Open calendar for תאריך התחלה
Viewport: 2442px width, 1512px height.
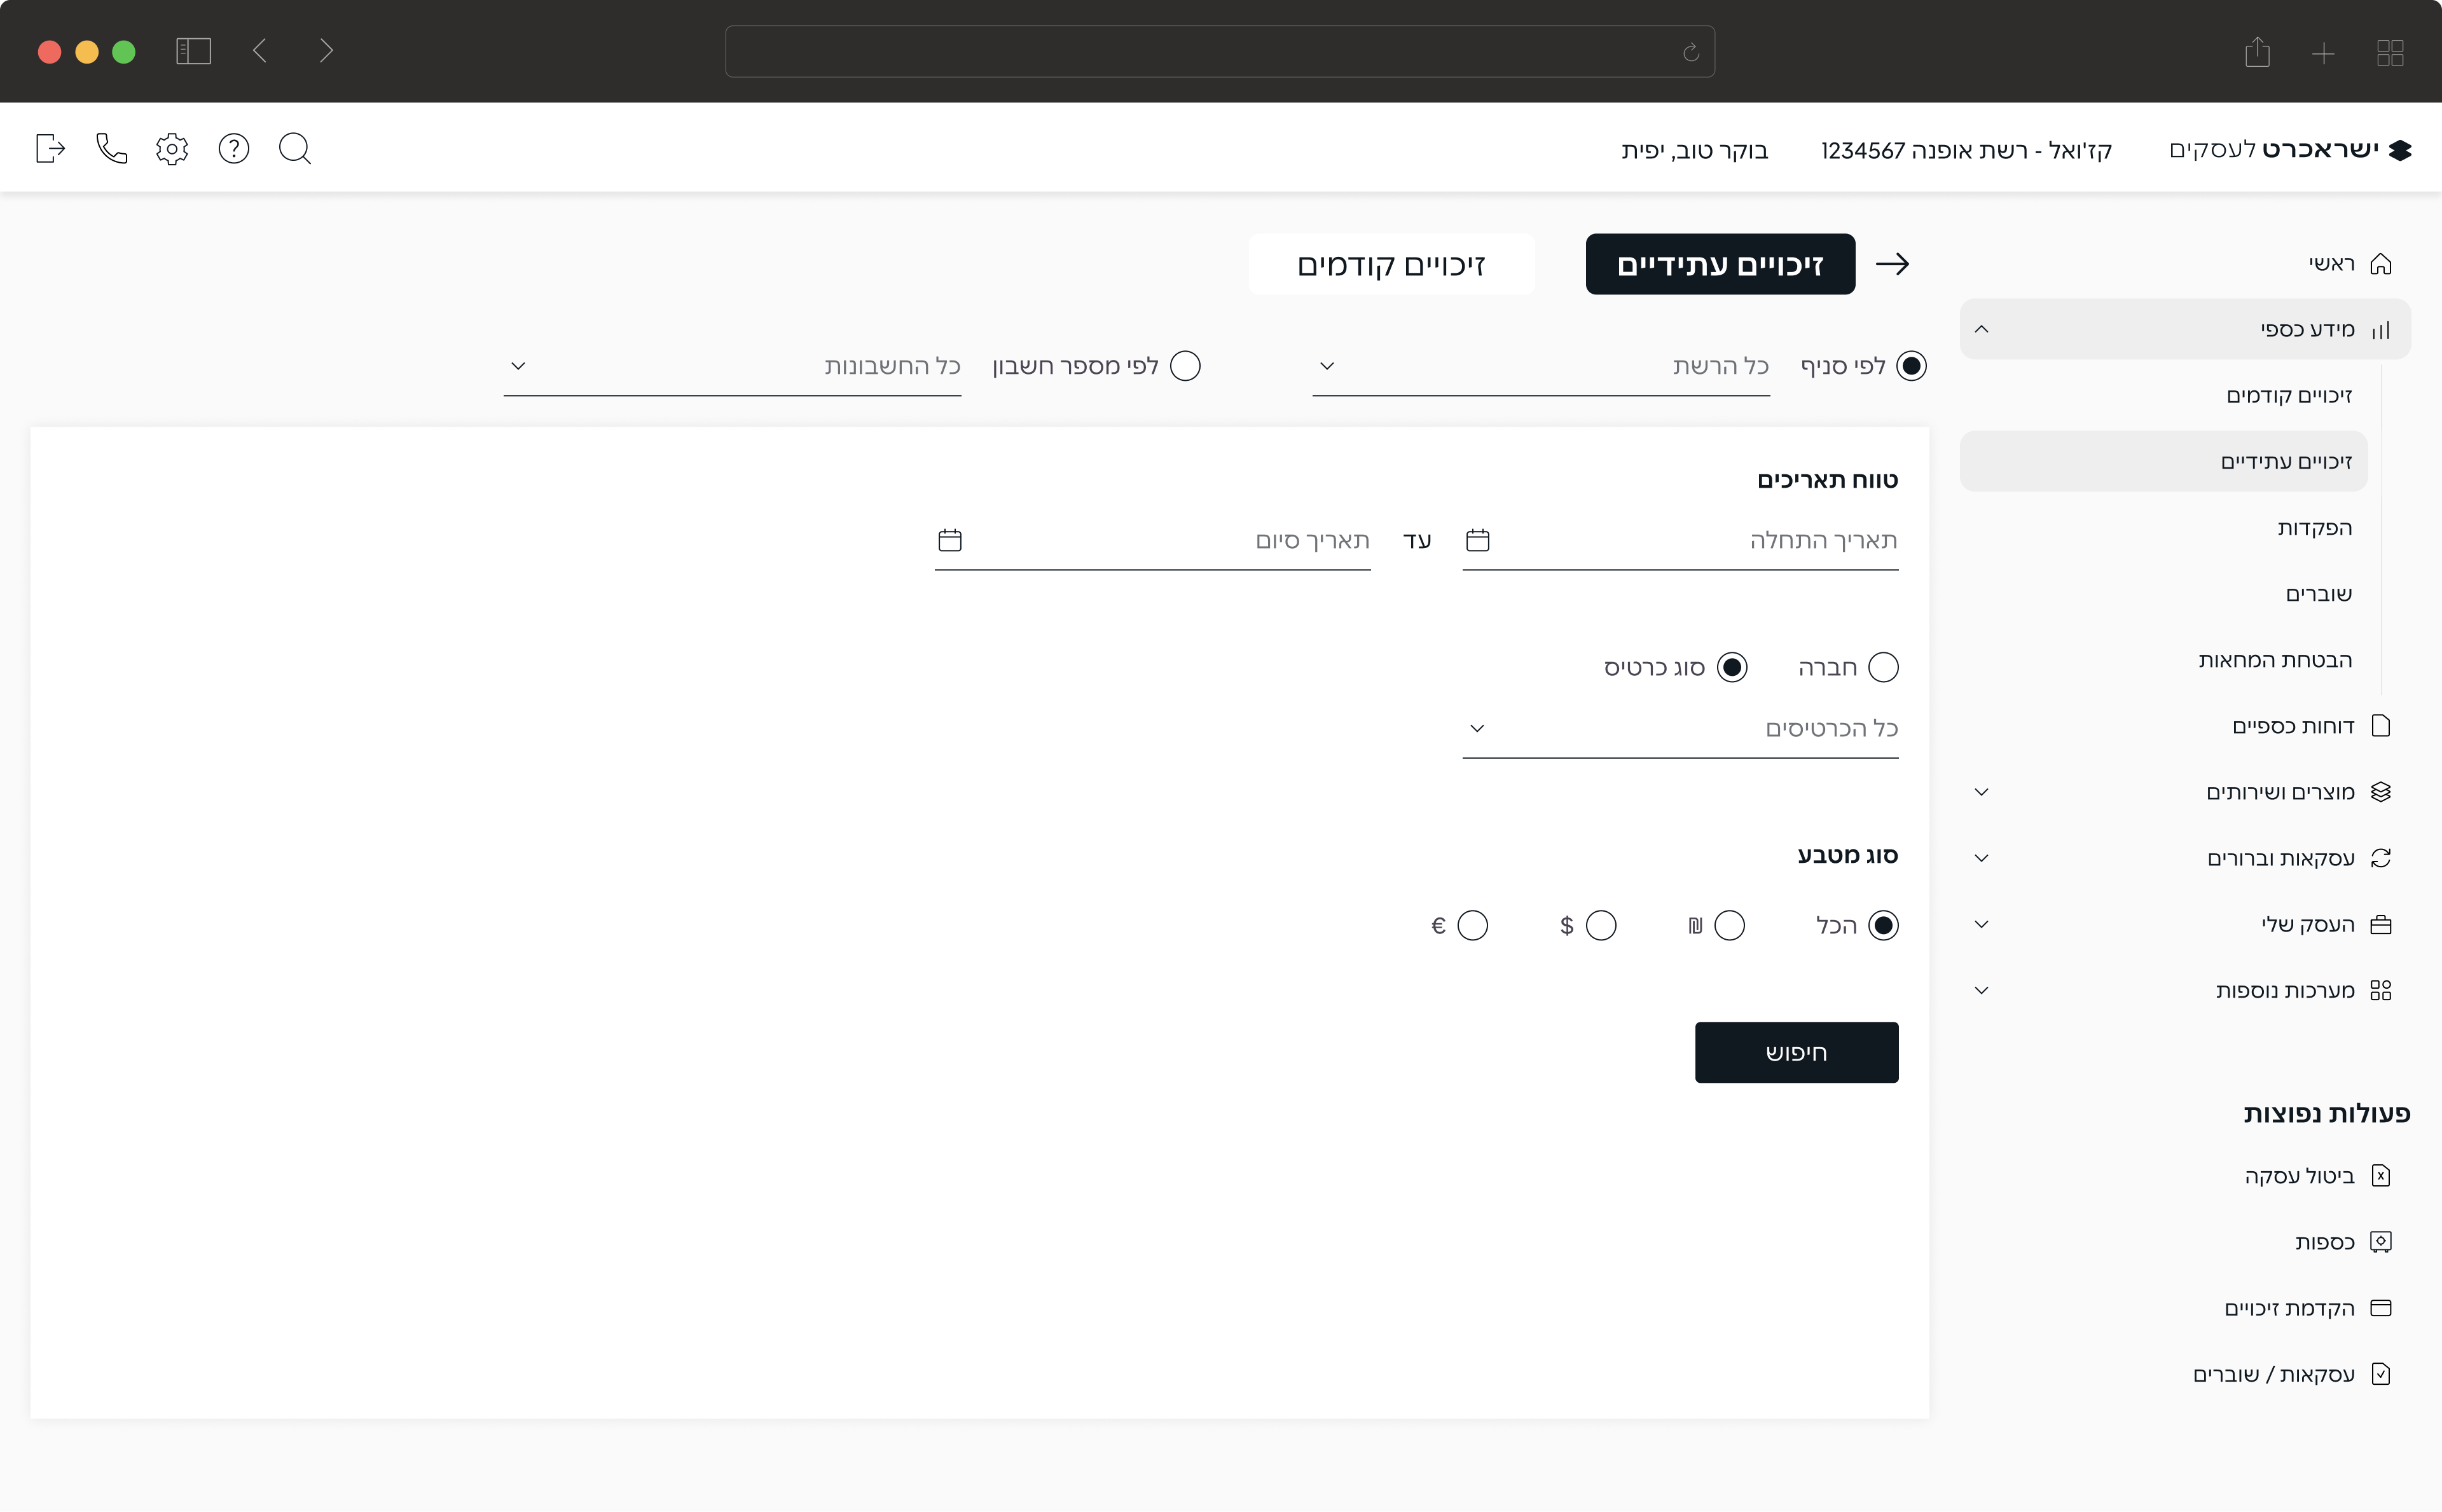(x=1478, y=540)
